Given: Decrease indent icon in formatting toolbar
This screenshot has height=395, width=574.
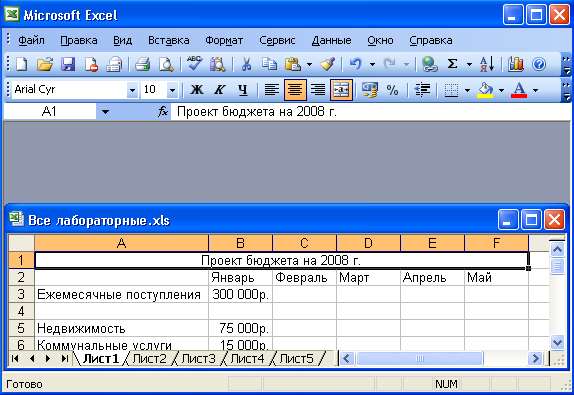Looking at the screenshot, I should point(422,90).
